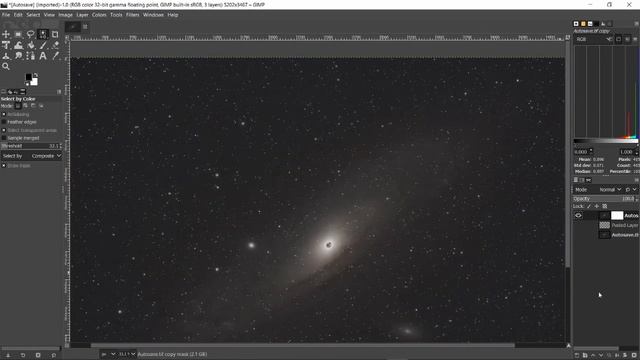This screenshot has height=360, width=640.
Task: Open the layer Mode Normal dropdown
Action: click(x=610, y=190)
